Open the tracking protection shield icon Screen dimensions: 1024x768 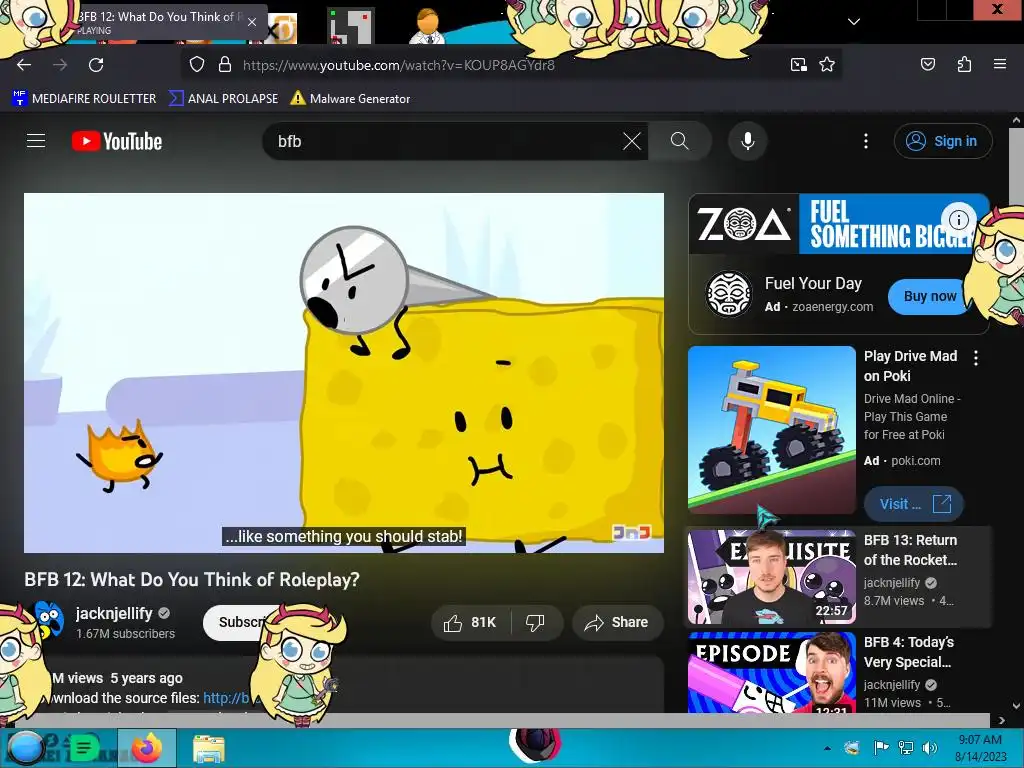pos(197,65)
